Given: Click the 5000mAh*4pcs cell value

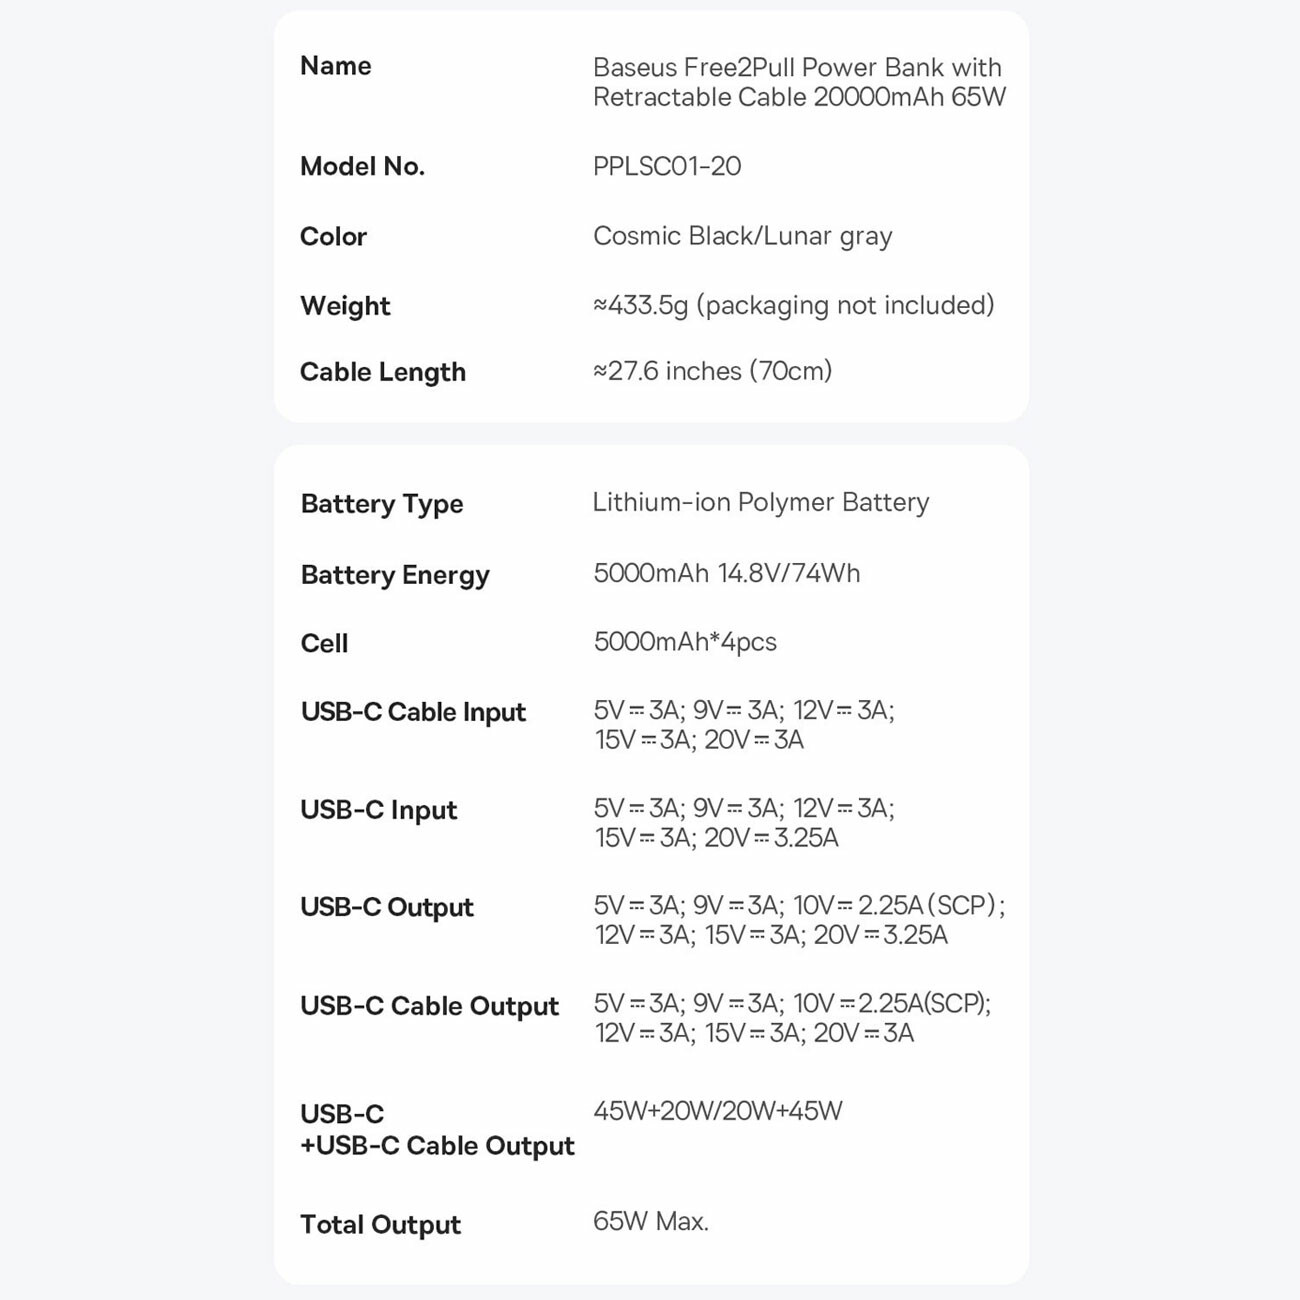Looking at the screenshot, I should [x=685, y=642].
